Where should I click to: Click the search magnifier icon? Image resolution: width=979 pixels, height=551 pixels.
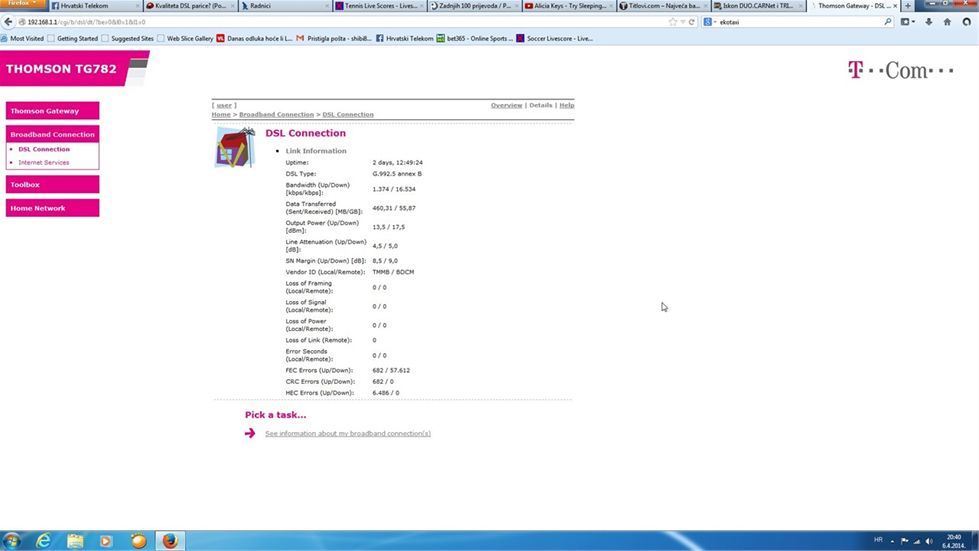[x=888, y=22]
